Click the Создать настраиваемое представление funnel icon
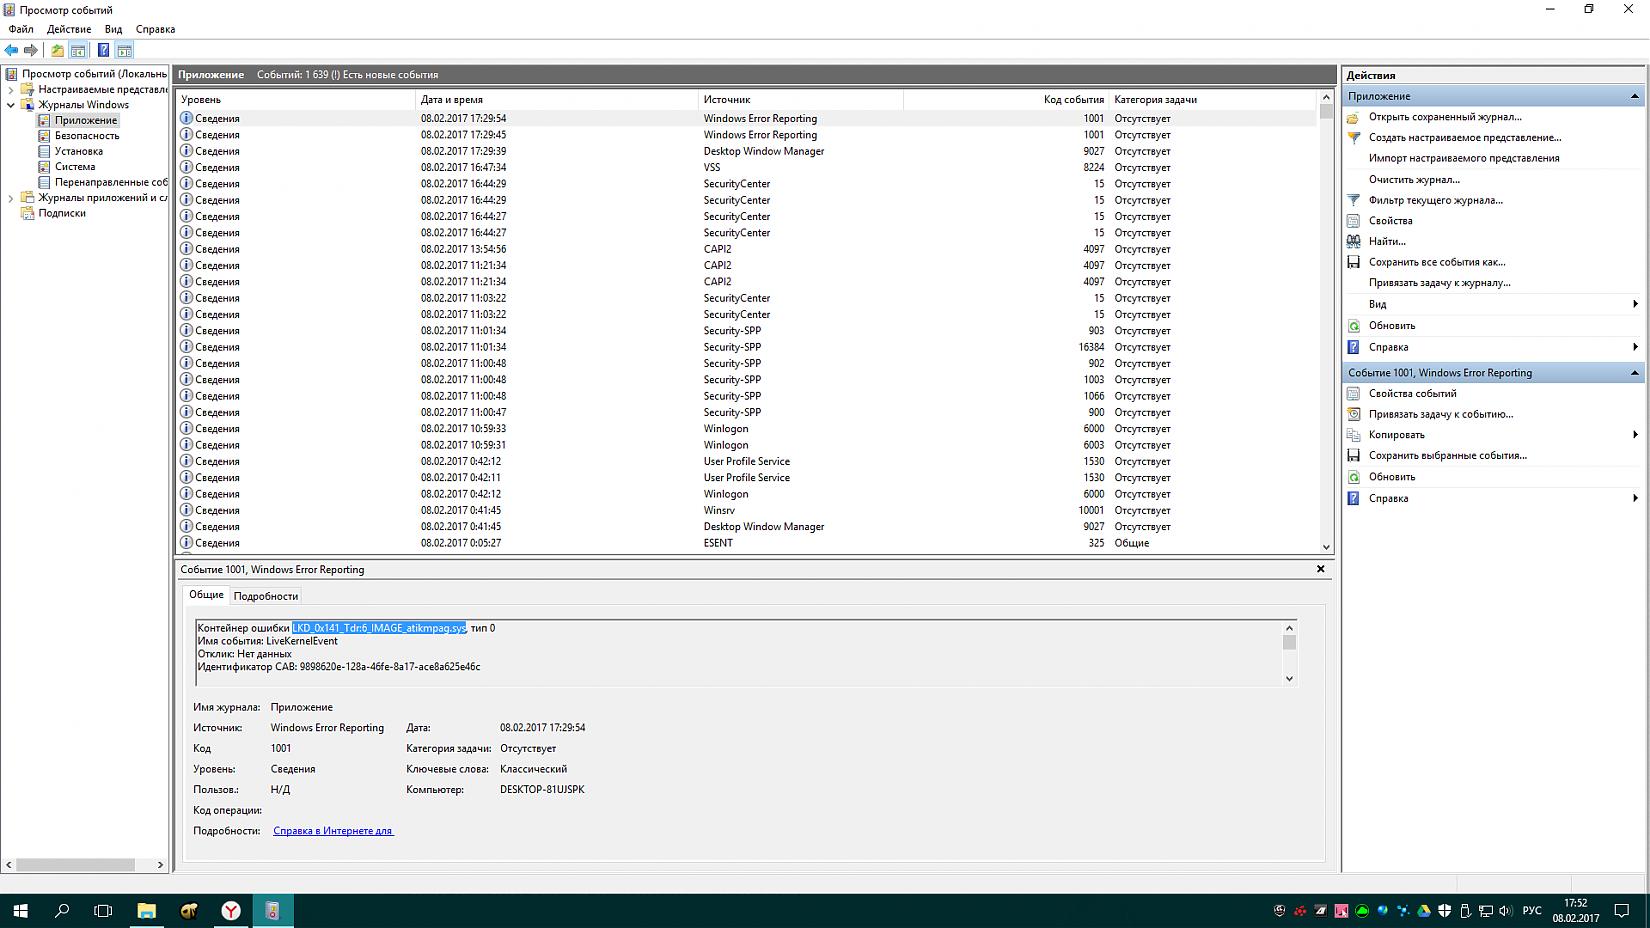Screen dimensions: 1650x928 1353,138
